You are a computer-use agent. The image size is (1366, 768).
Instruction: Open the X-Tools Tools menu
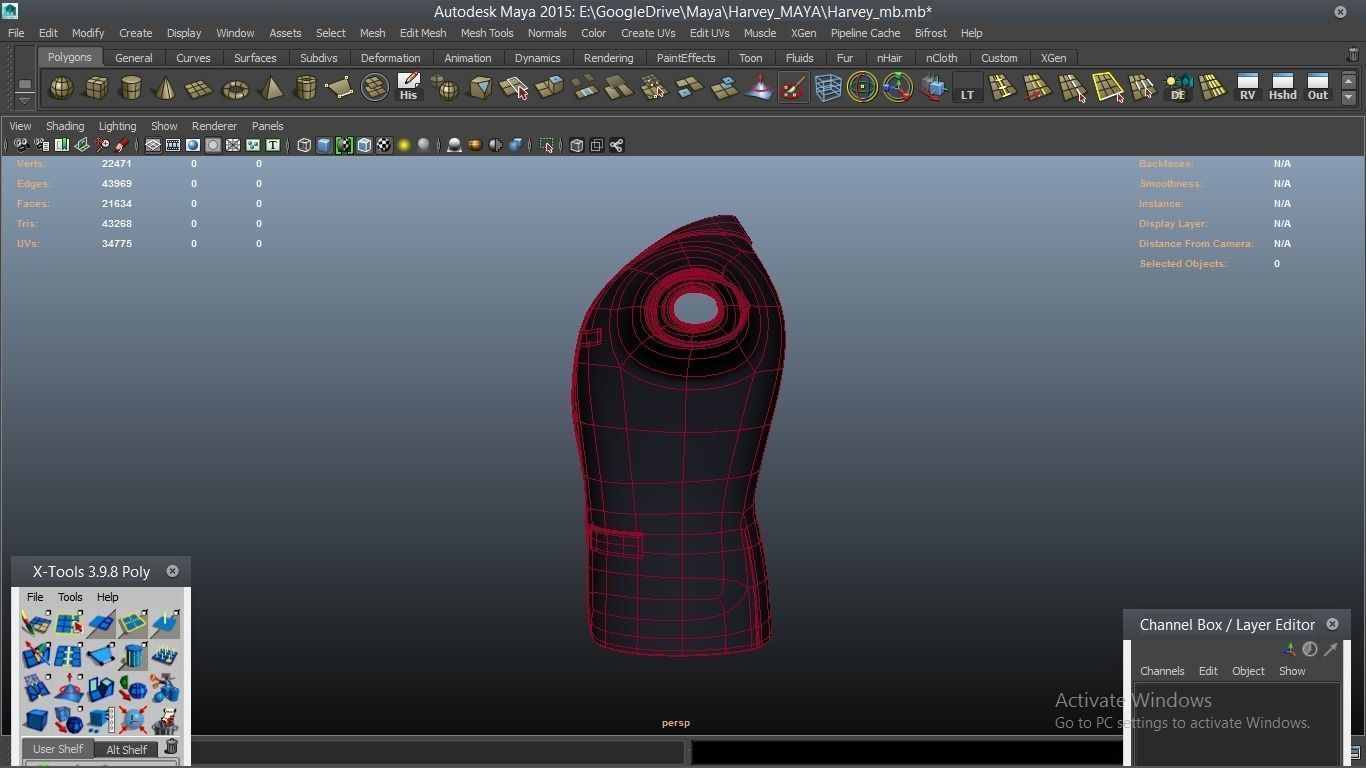pyautogui.click(x=70, y=597)
